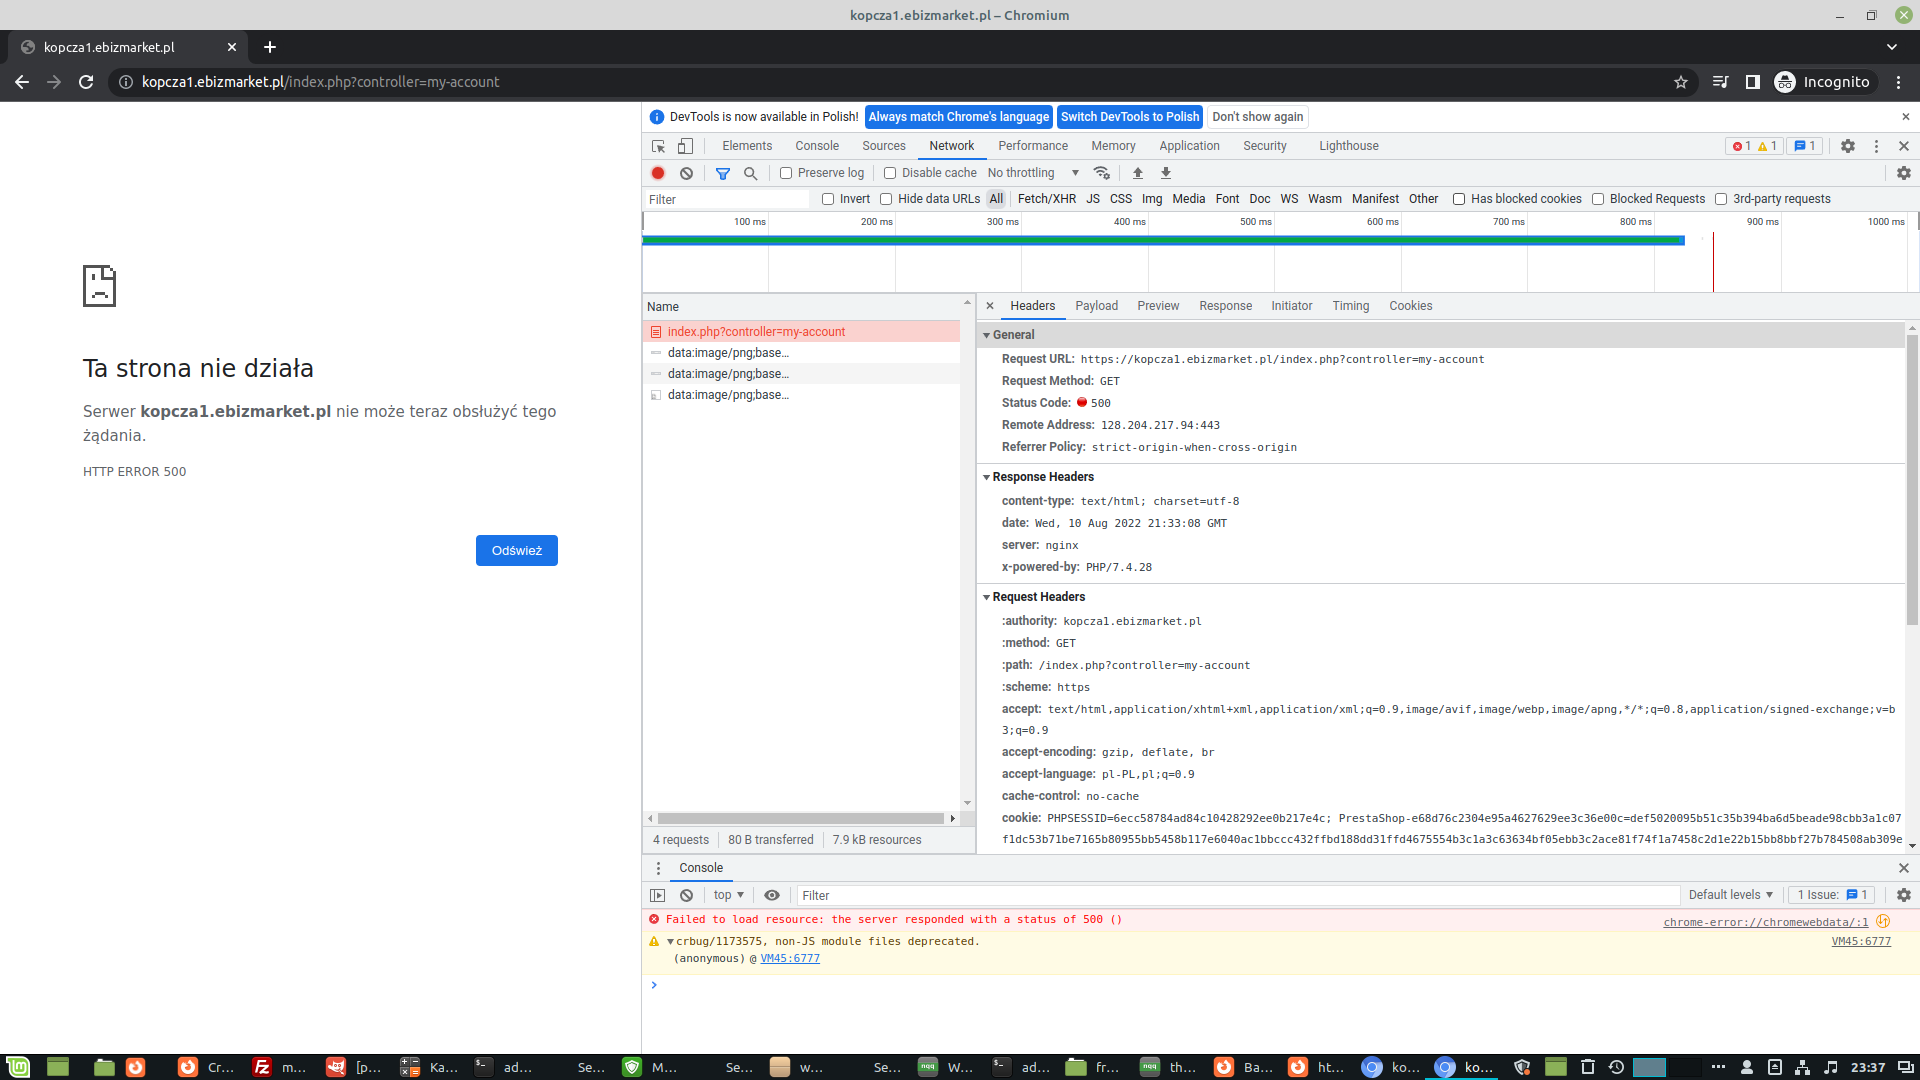Click Switch DevTools to Polish button
Image resolution: width=1920 pixels, height=1080 pixels.
tap(1129, 117)
